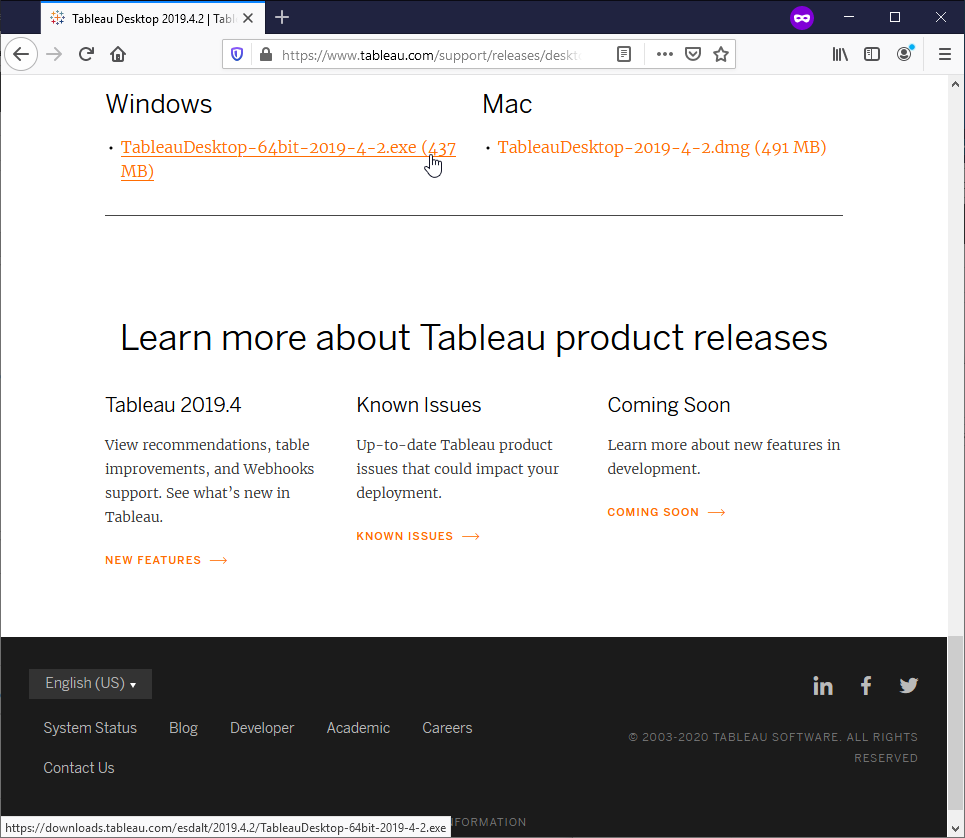Click the URL address field
The image size is (965, 838).
click(431, 55)
